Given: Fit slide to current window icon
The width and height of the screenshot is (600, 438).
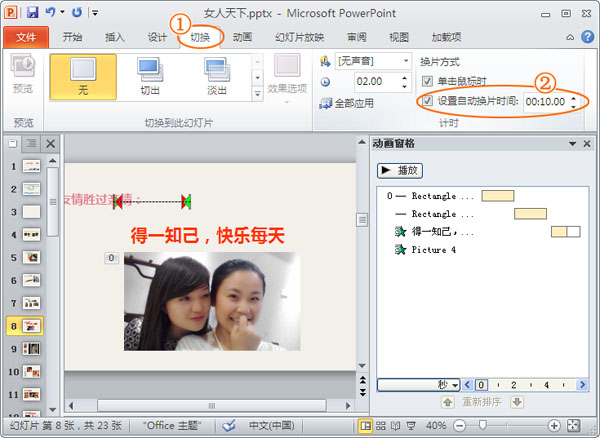Looking at the screenshot, I should pos(574,425).
